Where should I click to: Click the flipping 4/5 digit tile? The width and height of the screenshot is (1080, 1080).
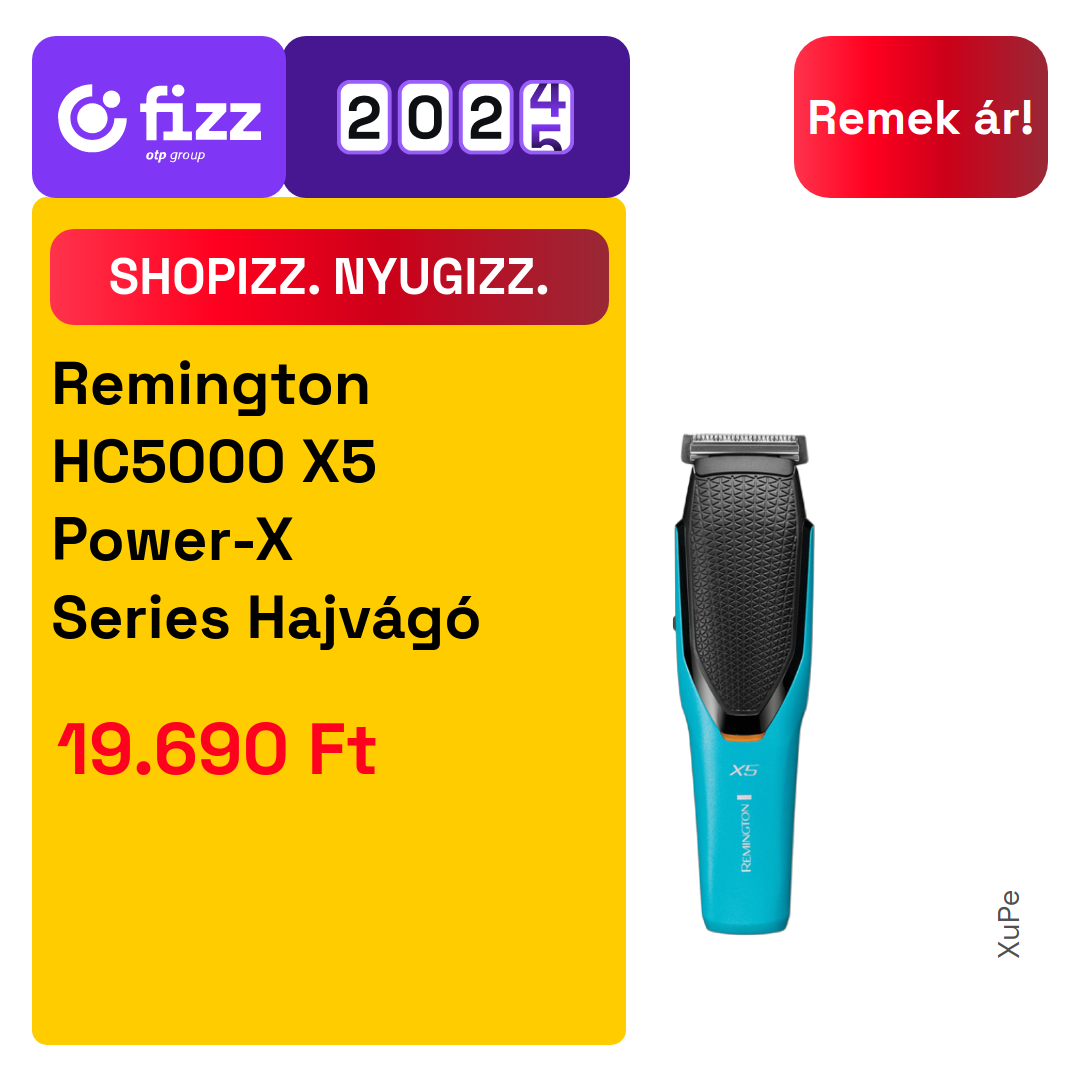point(548,117)
